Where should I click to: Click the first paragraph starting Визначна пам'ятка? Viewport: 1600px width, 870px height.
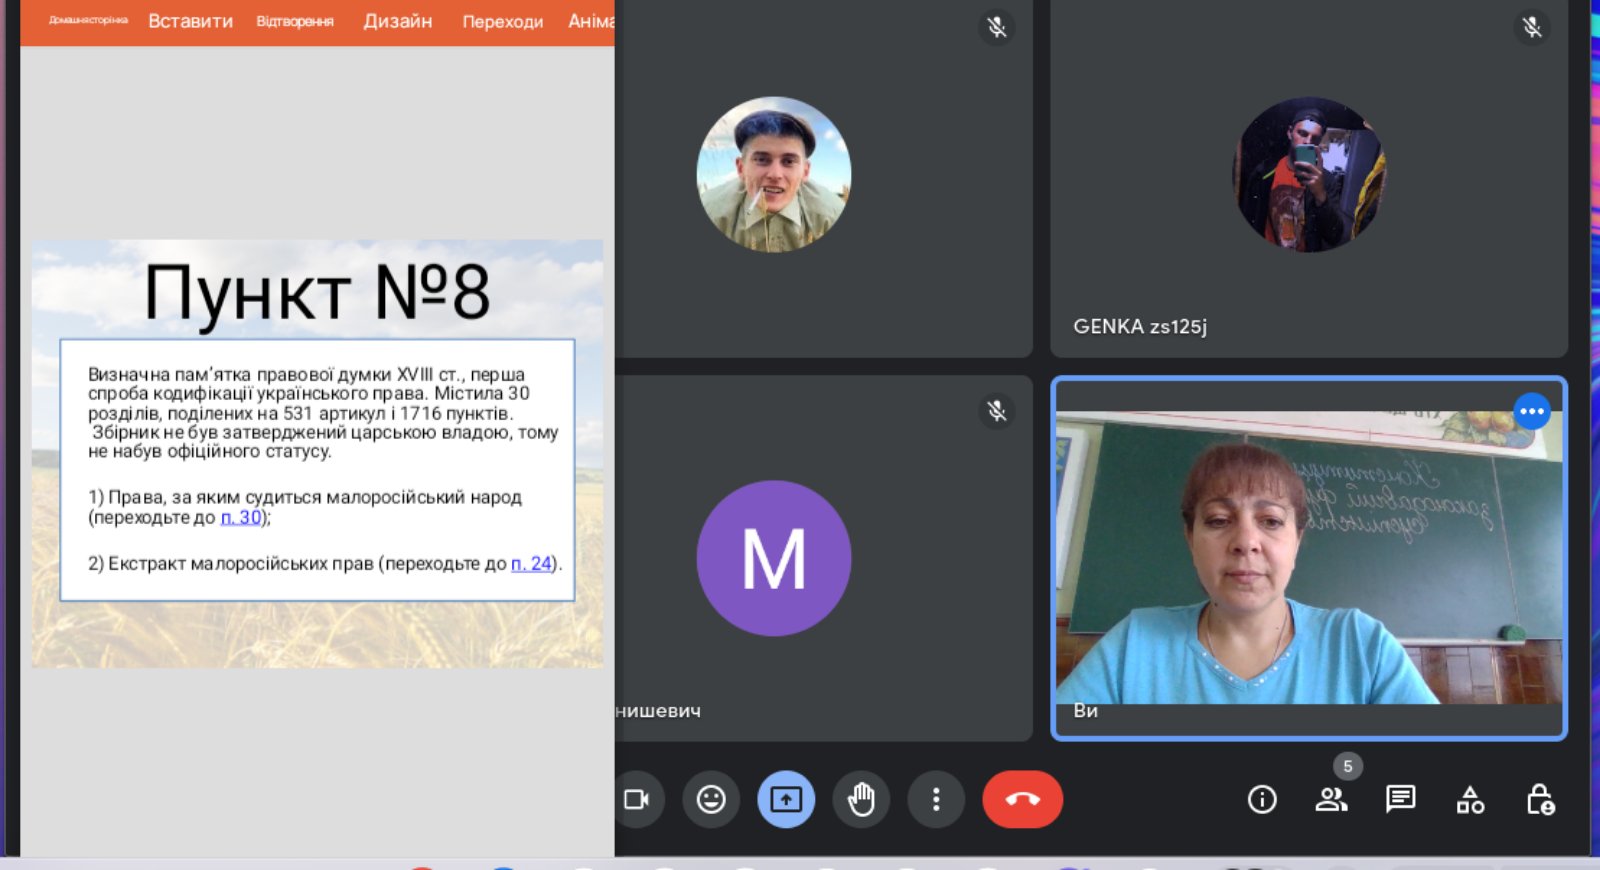click(x=323, y=412)
